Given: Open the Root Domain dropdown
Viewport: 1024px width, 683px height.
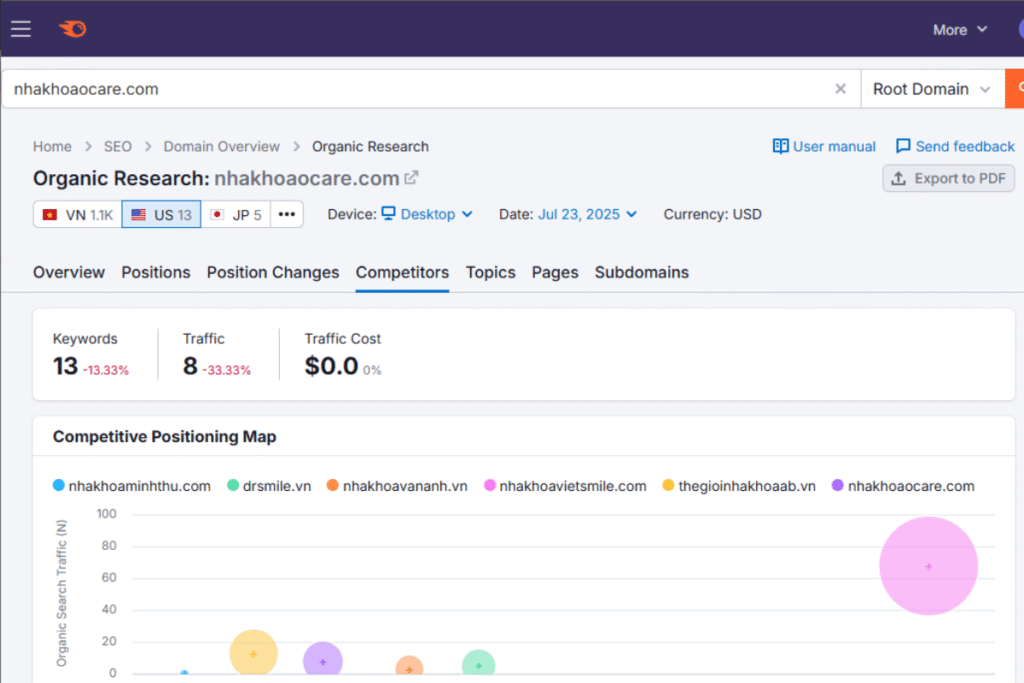Looking at the screenshot, I should tap(931, 89).
